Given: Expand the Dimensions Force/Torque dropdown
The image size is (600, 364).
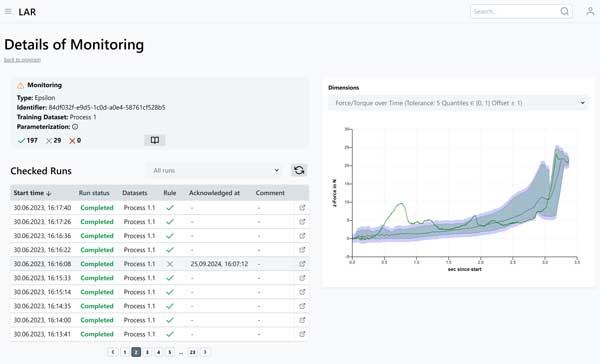Looking at the screenshot, I should click(458, 103).
